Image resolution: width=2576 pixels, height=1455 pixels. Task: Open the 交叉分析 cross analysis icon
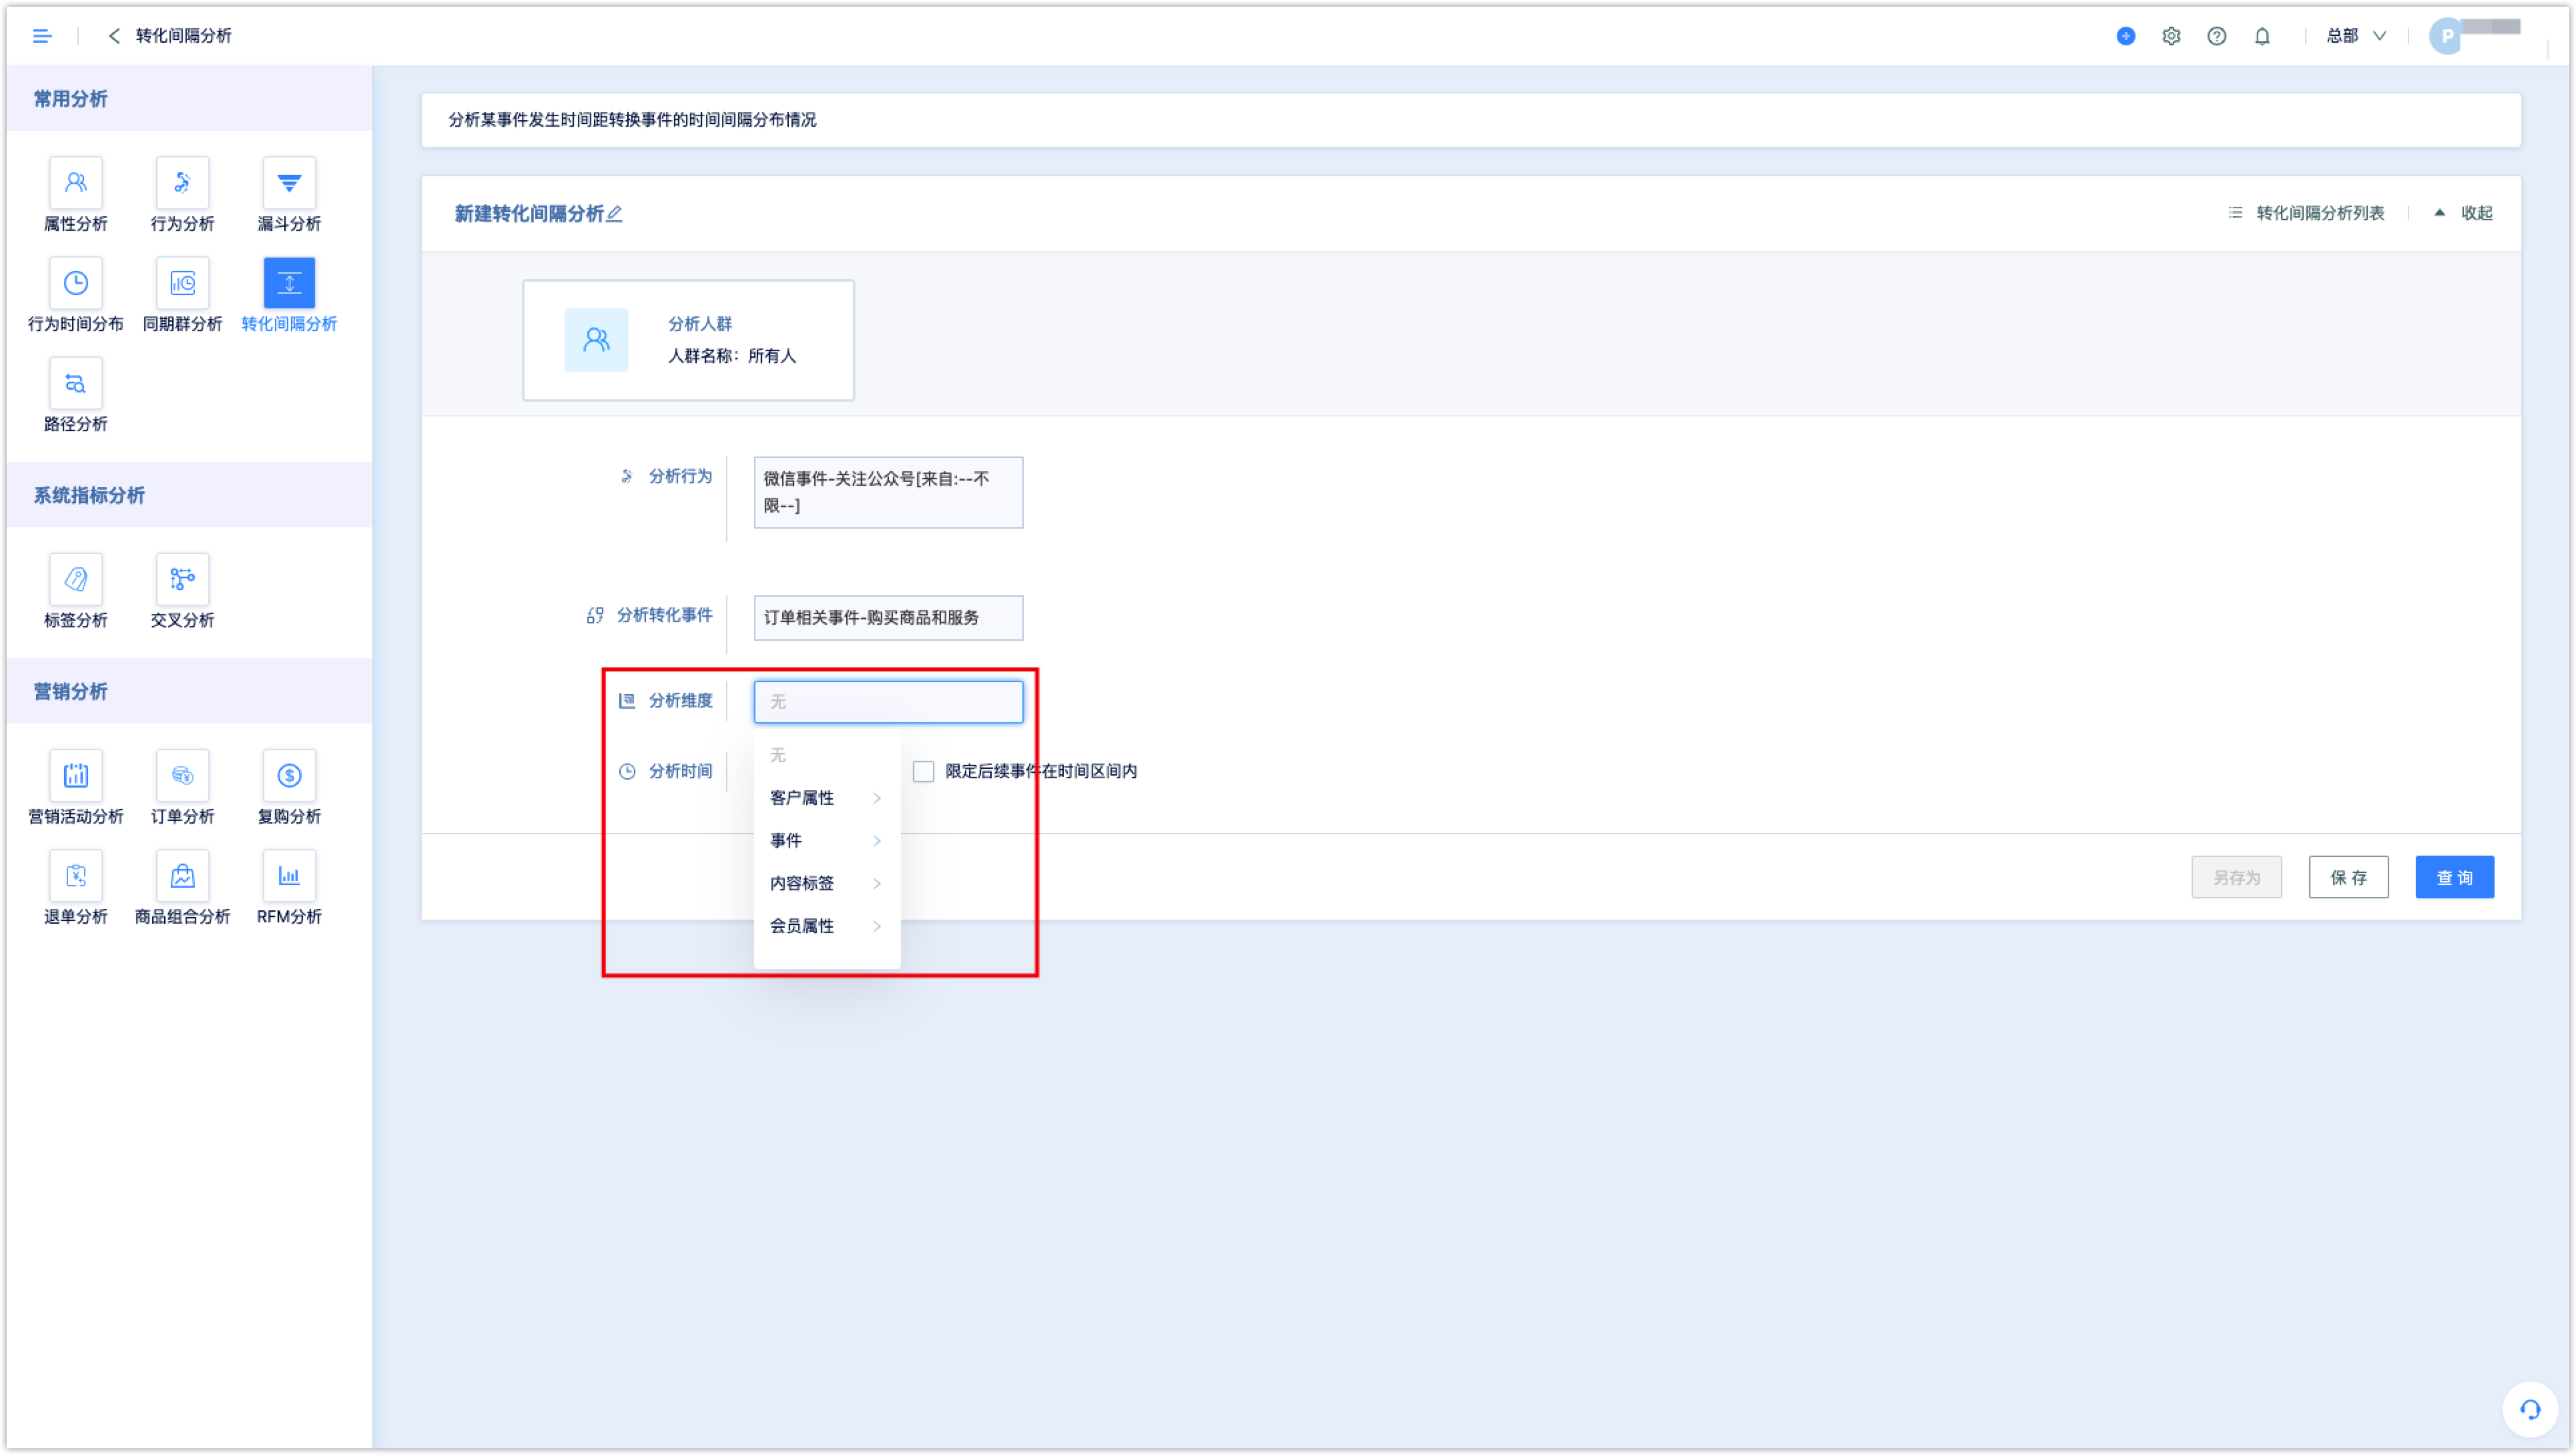(182, 579)
